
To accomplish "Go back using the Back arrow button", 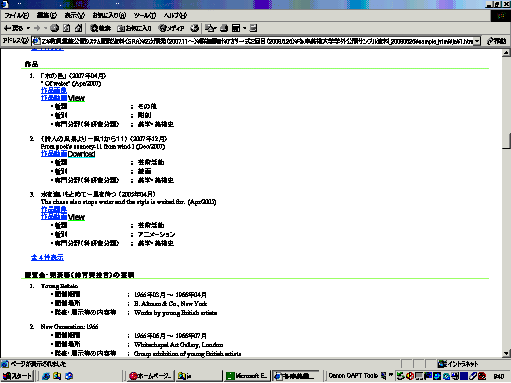I will (13, 28).
